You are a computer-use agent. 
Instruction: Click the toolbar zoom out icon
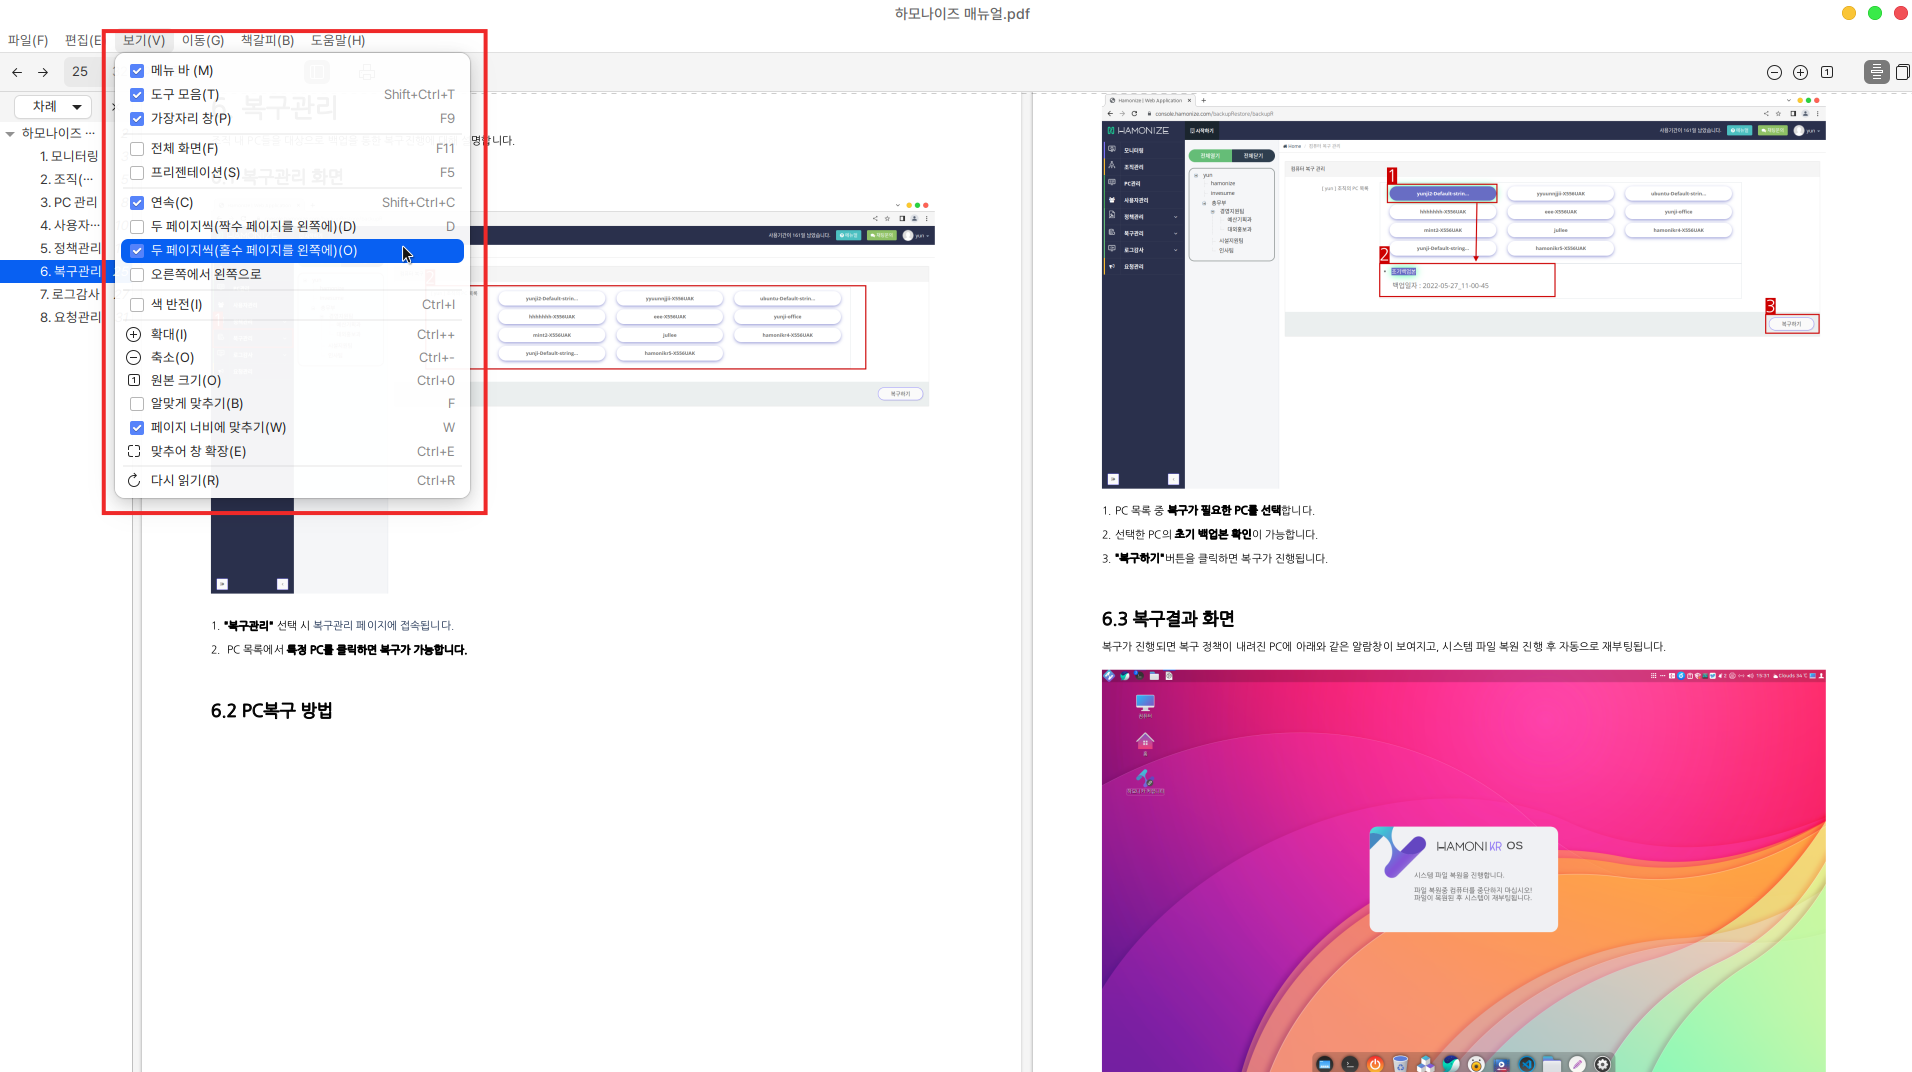click(1774, 72)
